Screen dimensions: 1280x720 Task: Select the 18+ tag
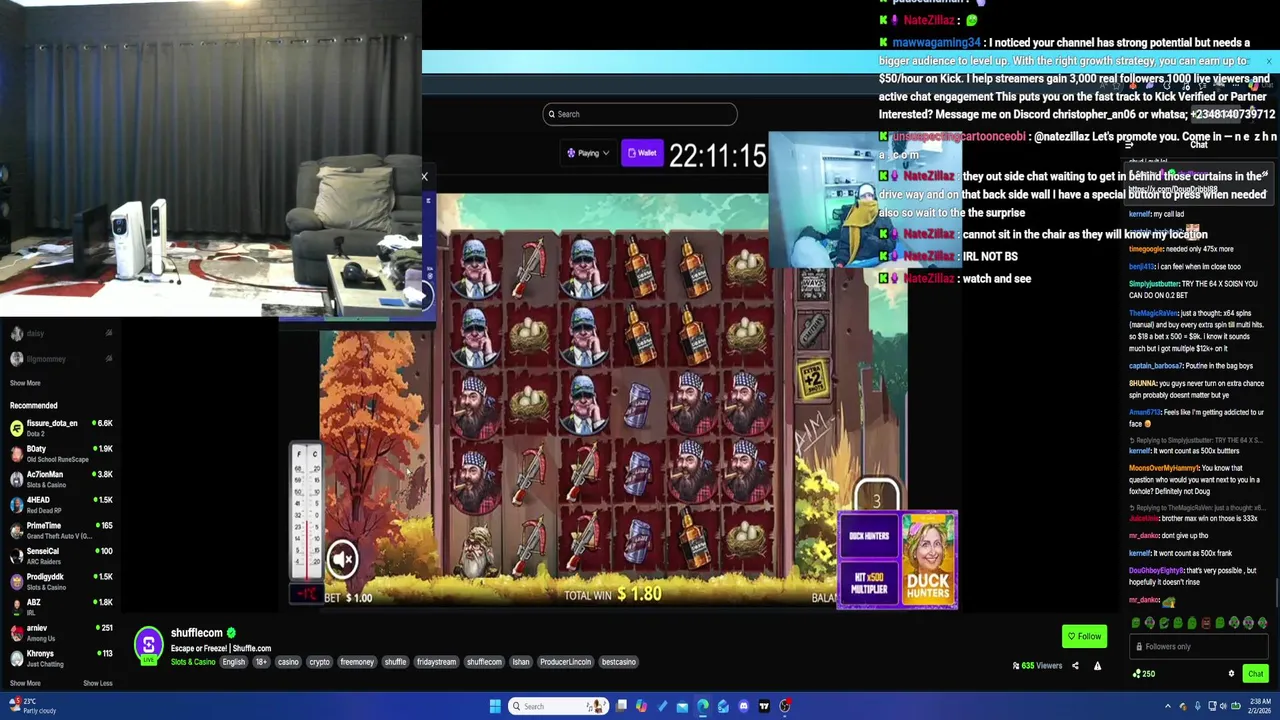[x=261, y=662]
